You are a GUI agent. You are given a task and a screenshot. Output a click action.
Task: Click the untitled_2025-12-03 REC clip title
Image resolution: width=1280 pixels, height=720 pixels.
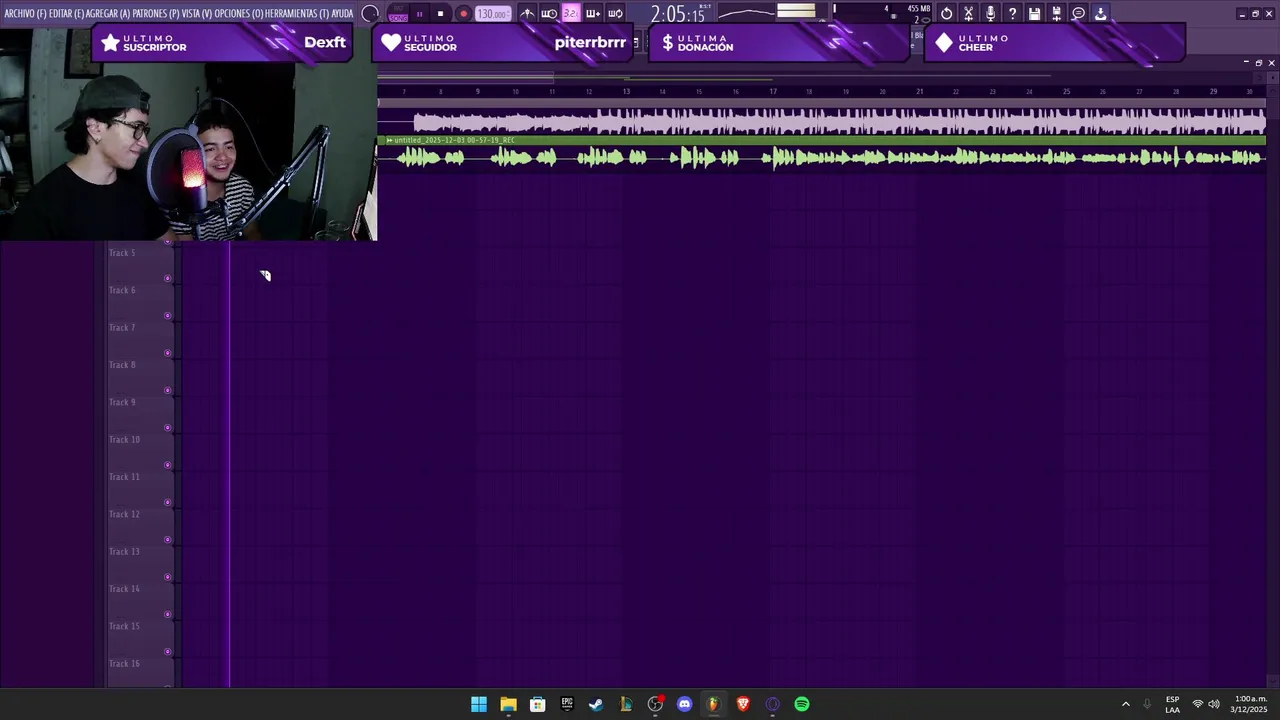click(x=455, y=140)
